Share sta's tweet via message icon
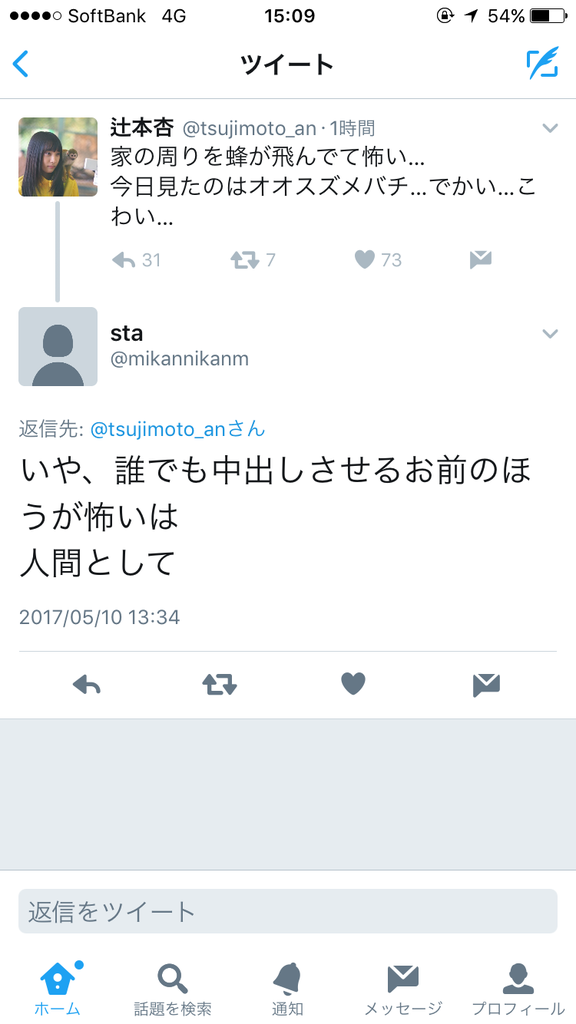This screenshot has height=1024, width=576. (487, 684)
